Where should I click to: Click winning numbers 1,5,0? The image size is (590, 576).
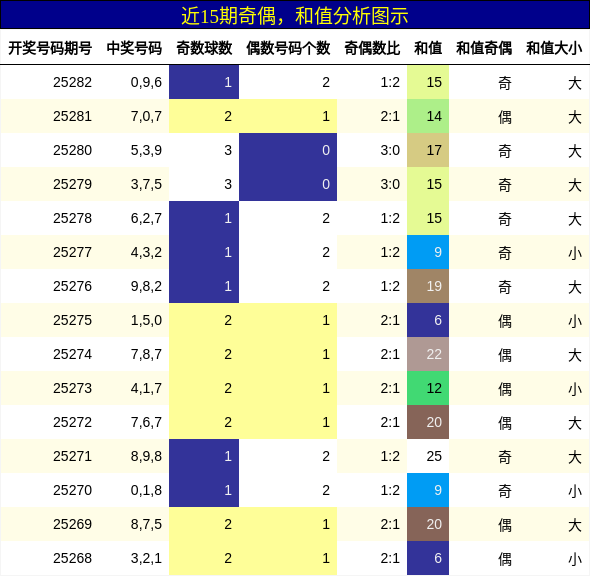[146, 320]
